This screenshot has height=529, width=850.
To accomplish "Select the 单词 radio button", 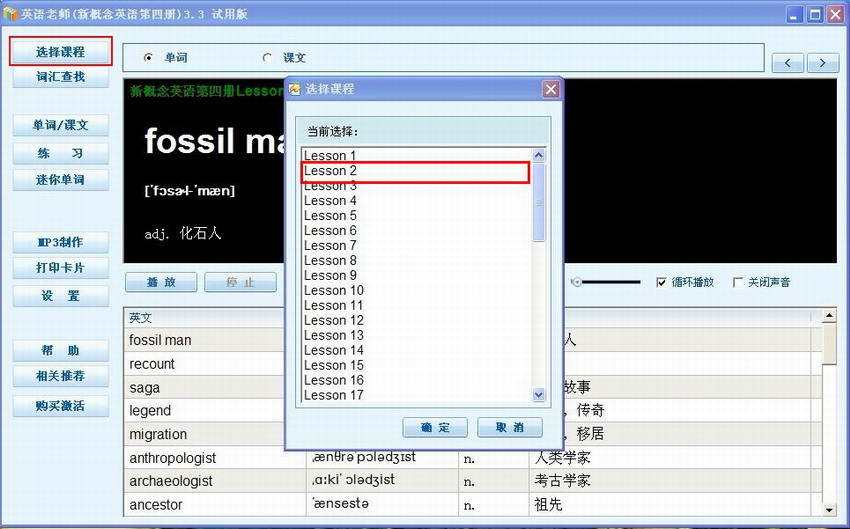I will (148, 57).
